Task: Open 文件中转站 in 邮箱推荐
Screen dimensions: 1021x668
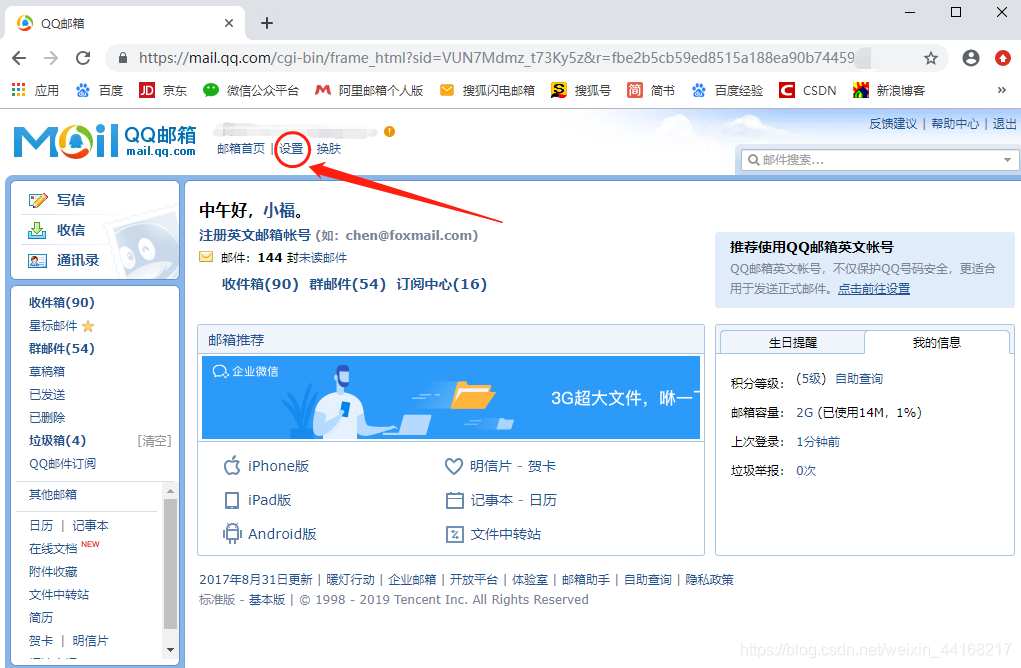Action: (493, 534)
